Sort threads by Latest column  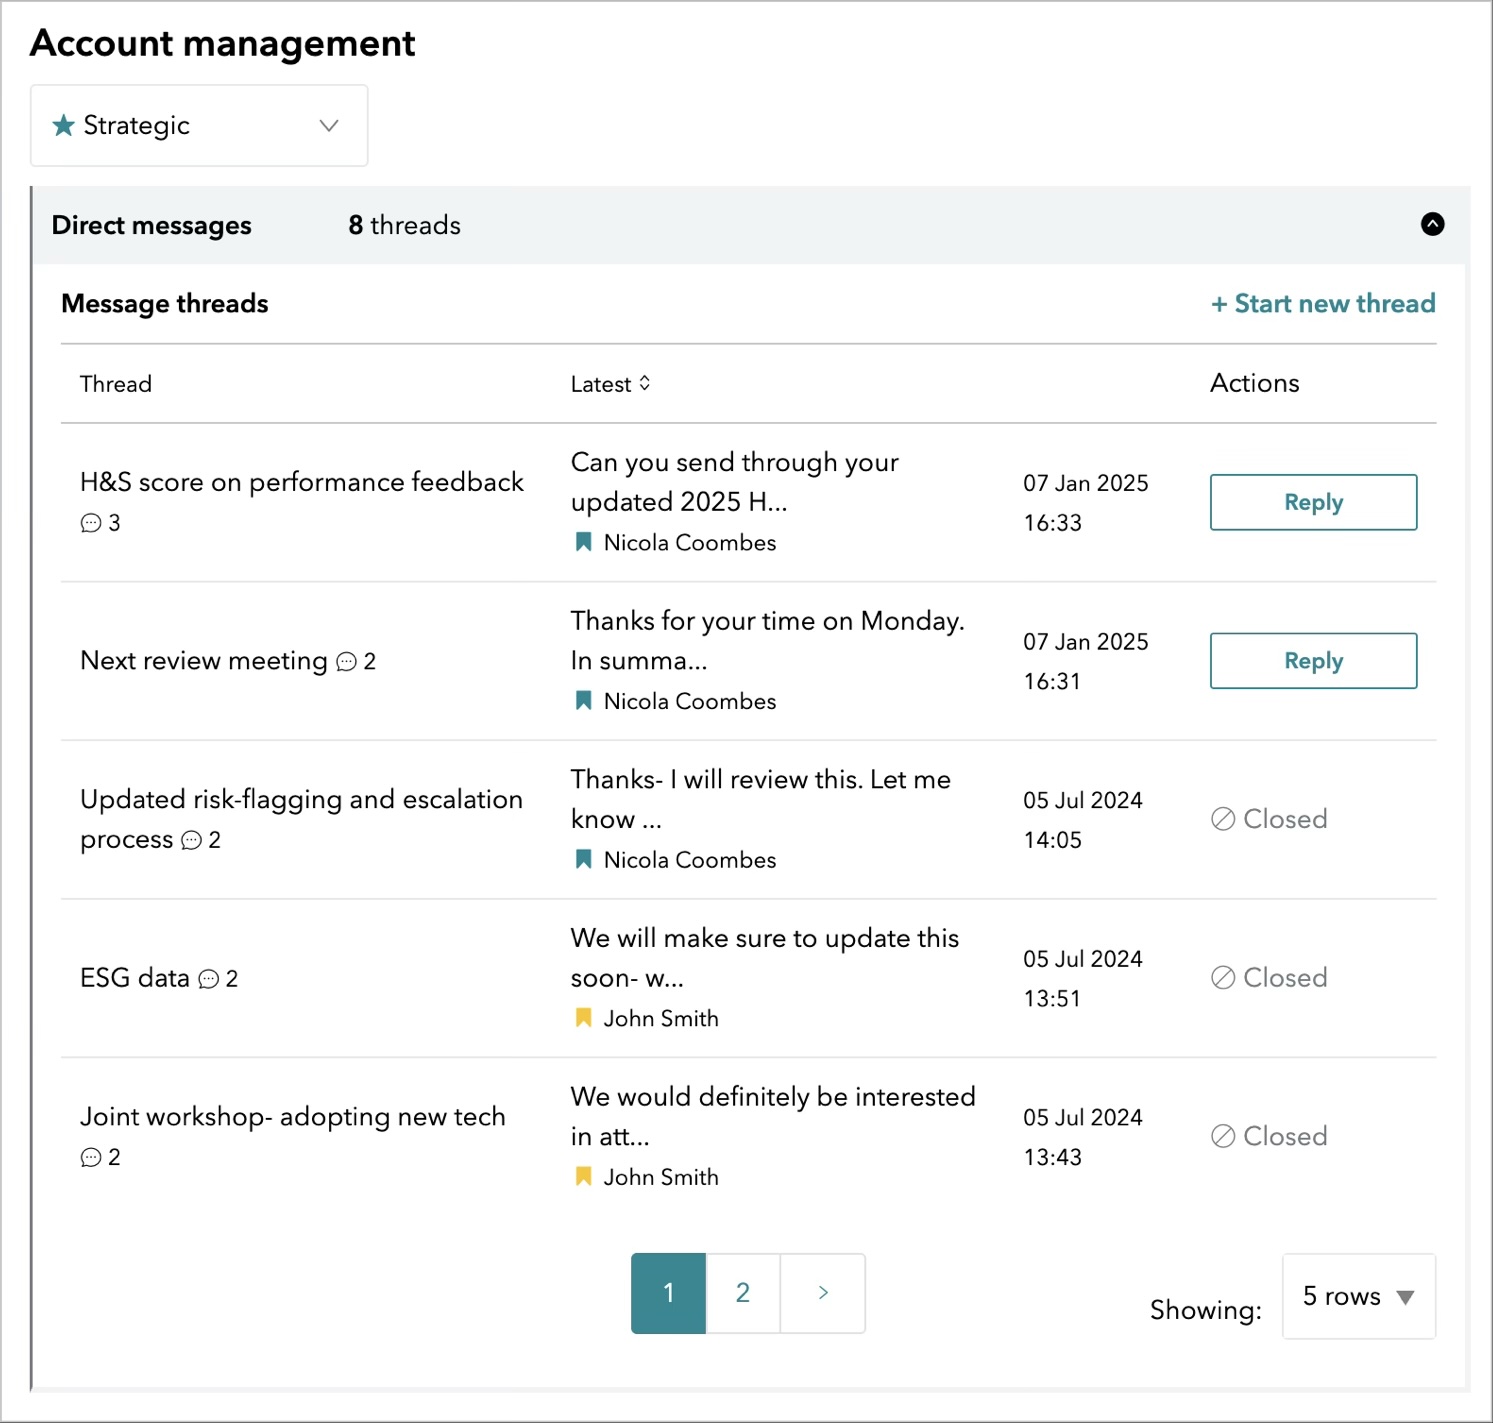(x=611, y=384)
